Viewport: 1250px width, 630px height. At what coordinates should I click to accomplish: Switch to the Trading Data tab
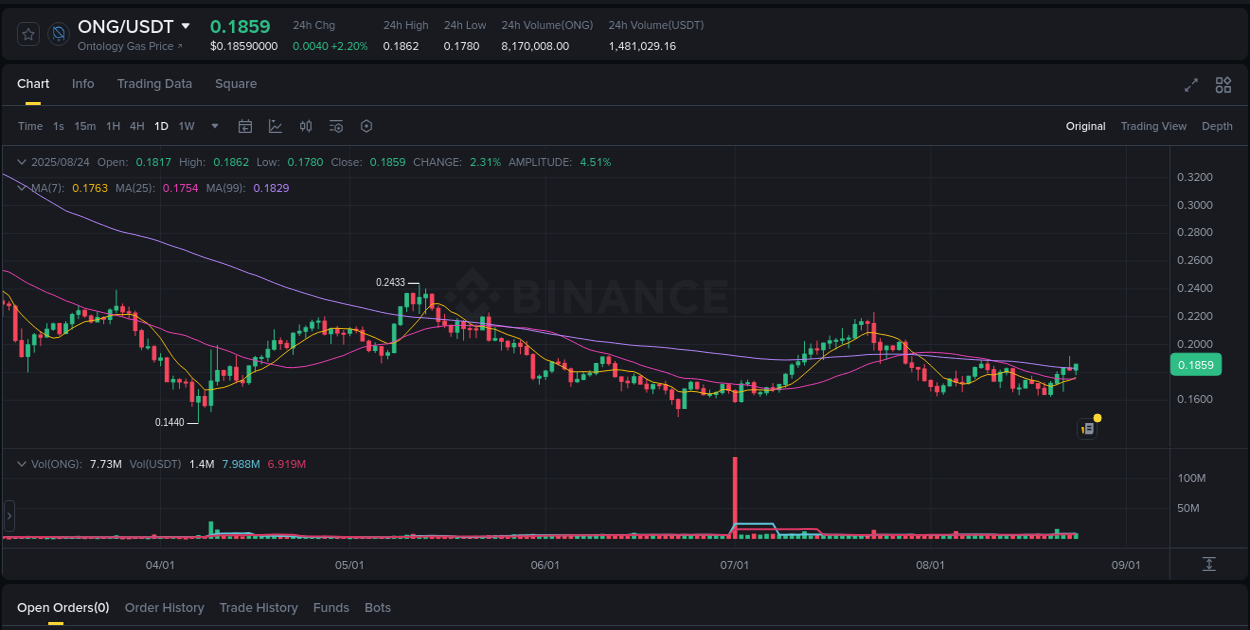tap(155, 84)
